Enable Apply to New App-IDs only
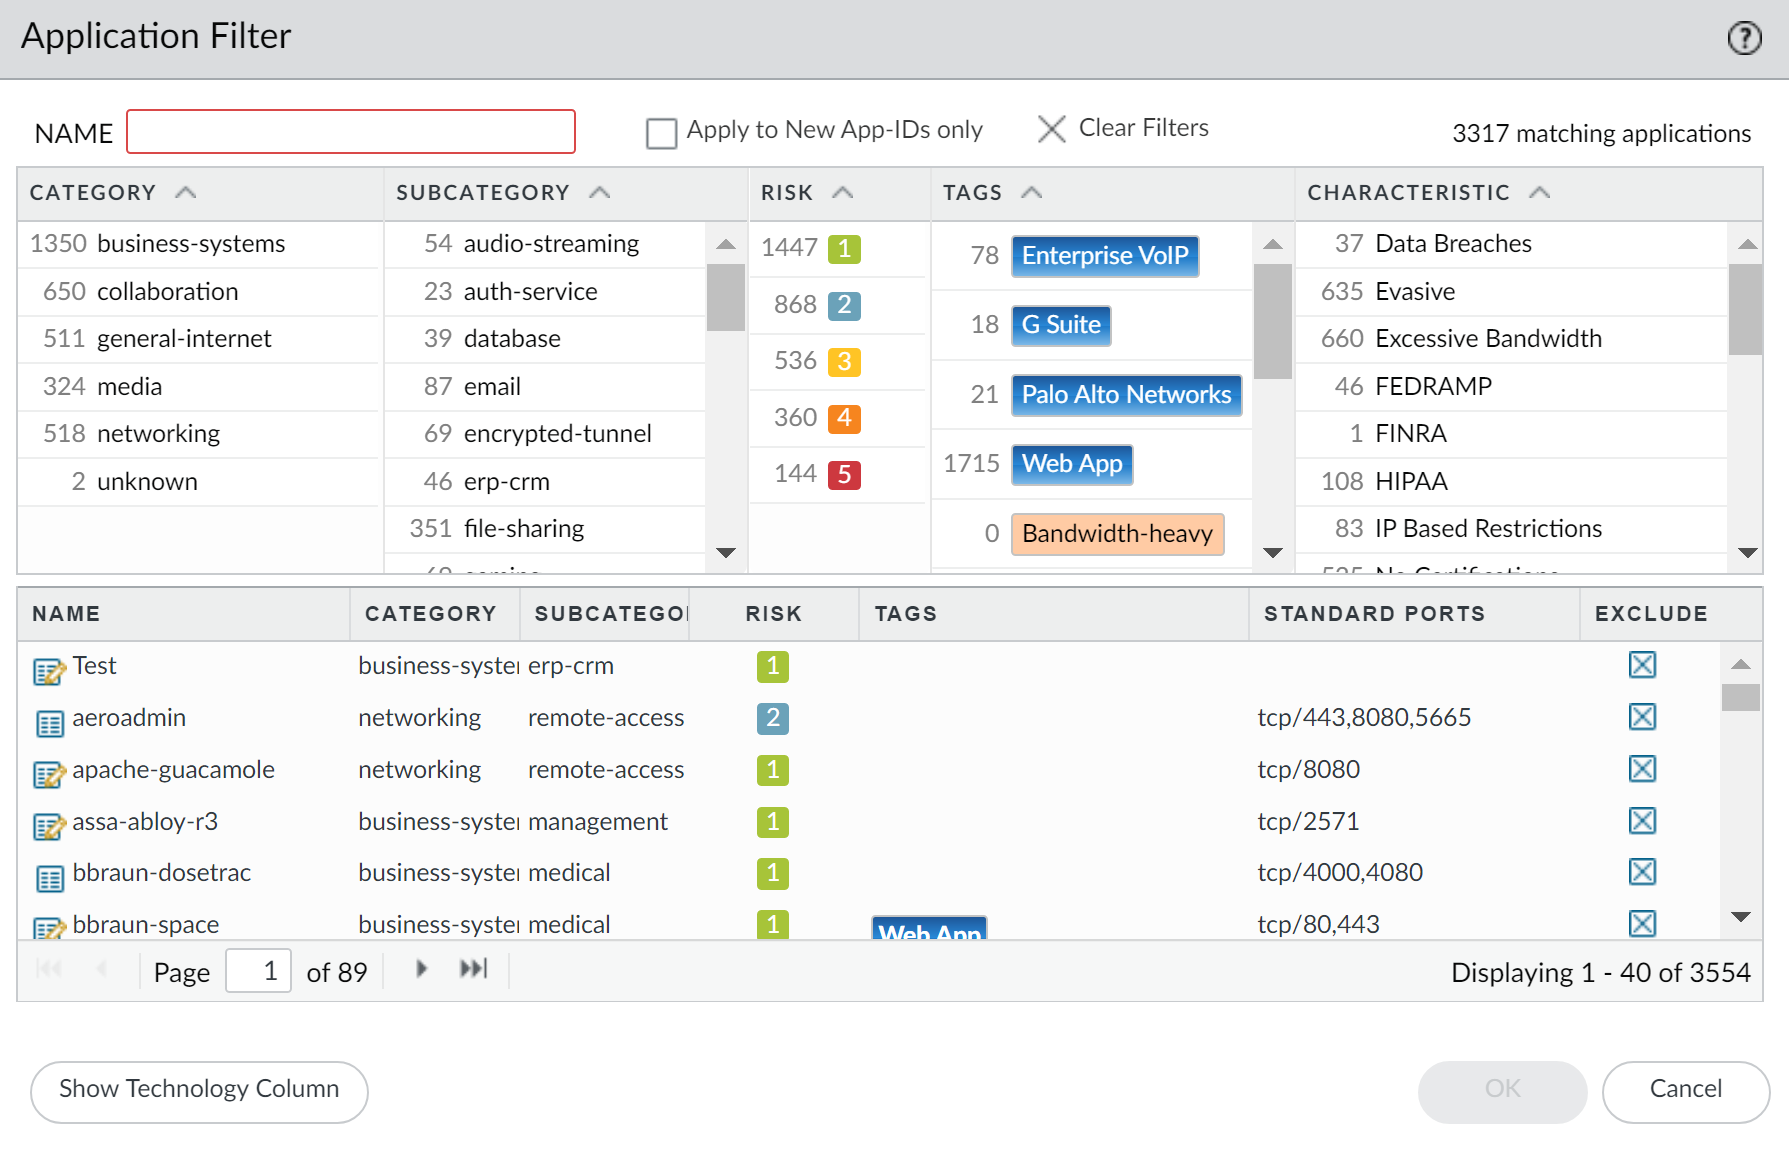Image resolution: width=1789 pixels, height=1150 pixels. [661, 133]
